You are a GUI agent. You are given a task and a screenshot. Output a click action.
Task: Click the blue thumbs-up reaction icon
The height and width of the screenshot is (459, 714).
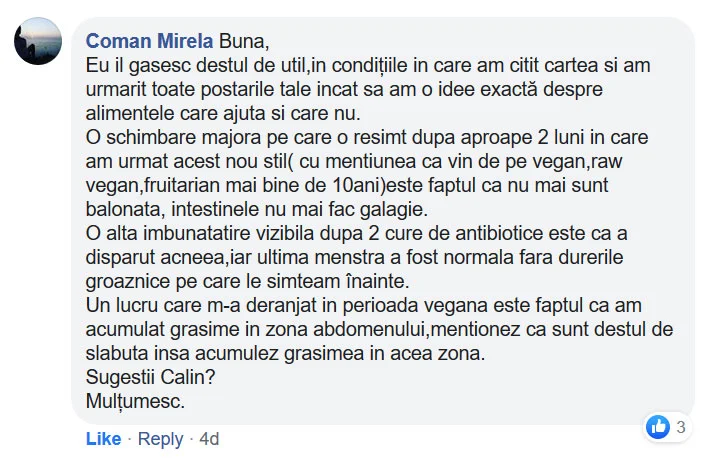(657, 427)
